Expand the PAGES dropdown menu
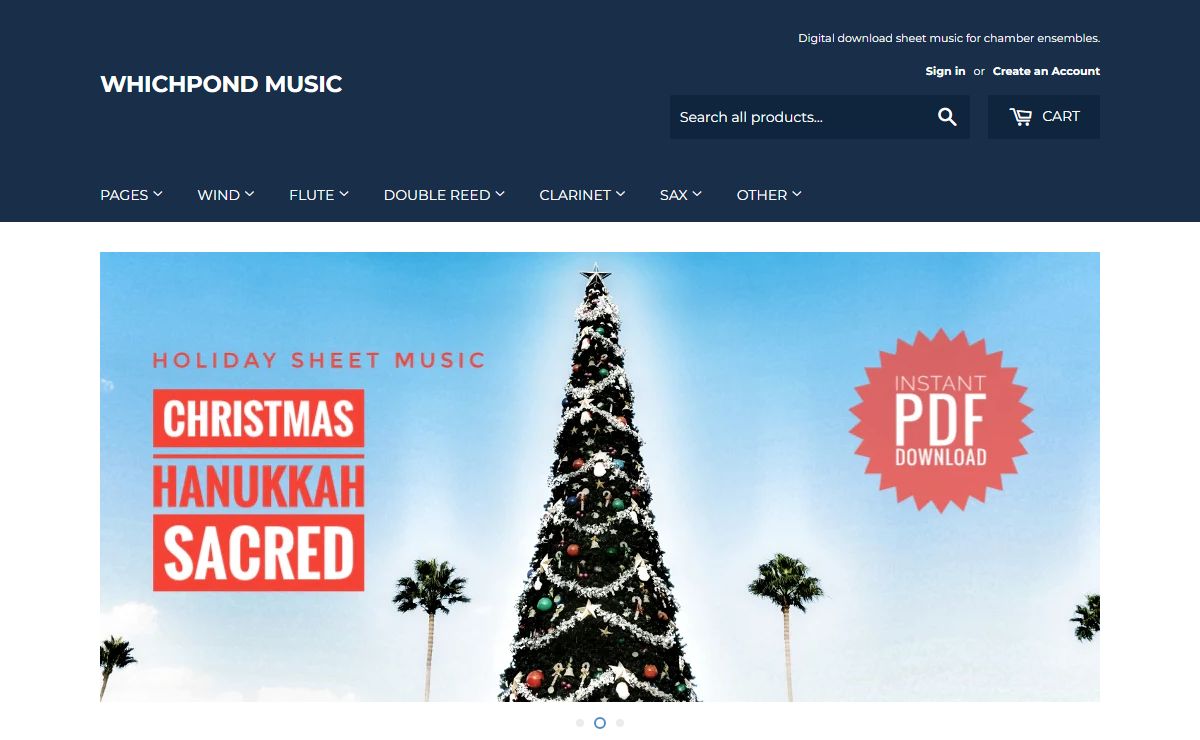Image resolution: width=1200 pixels, height=740 pixels. click(x=131, y=195)
